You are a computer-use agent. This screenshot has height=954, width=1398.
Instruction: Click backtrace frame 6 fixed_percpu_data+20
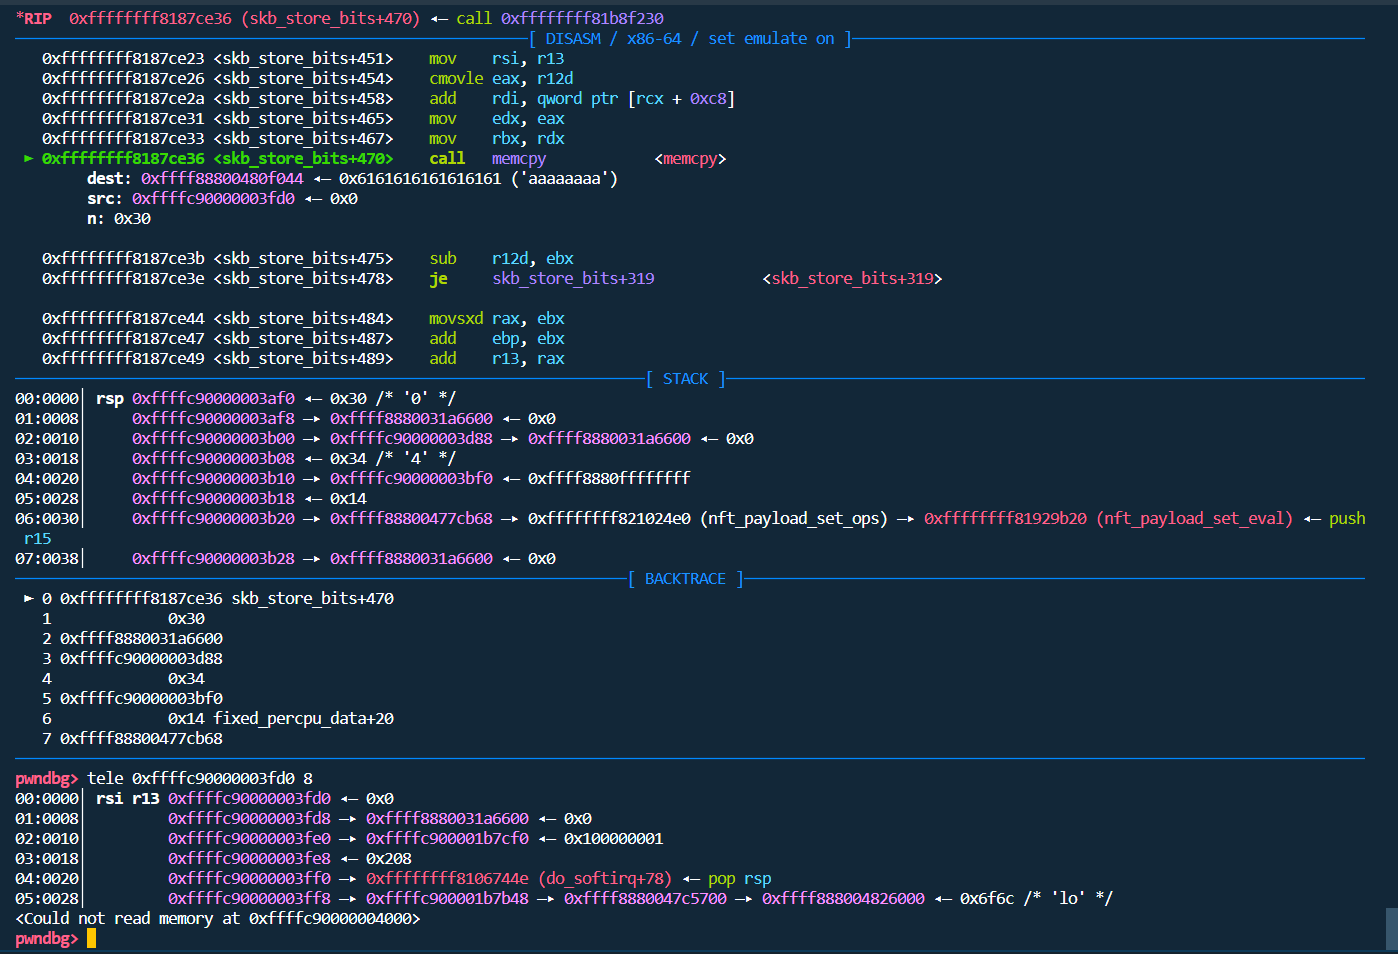[218, 718]
